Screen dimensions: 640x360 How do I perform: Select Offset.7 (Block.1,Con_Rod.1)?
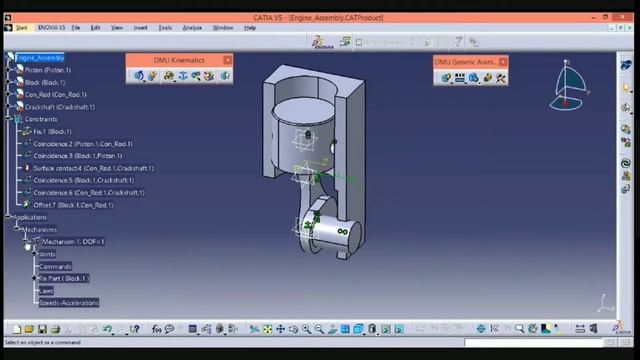point(73,205)
